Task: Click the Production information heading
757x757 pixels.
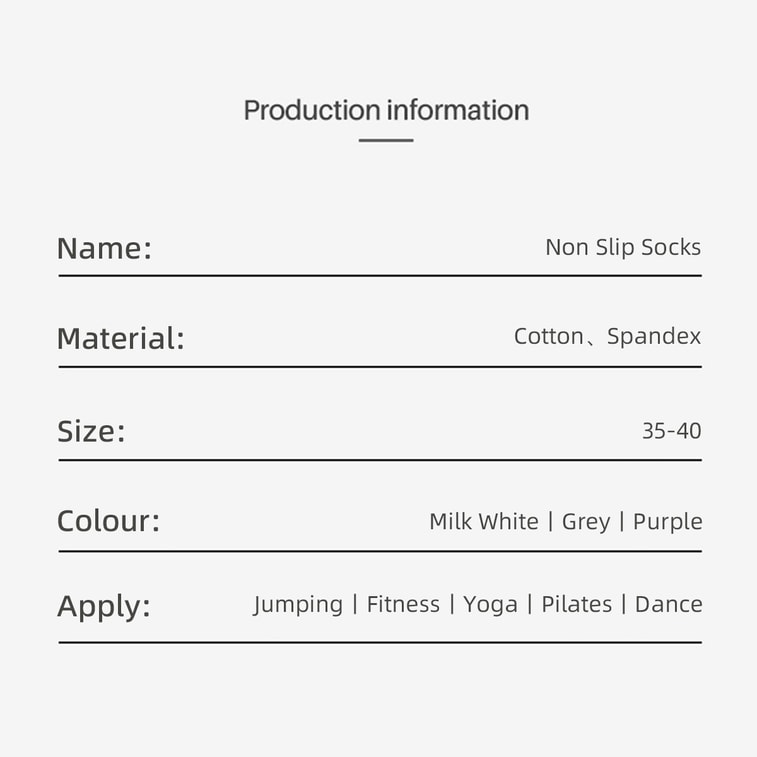Action: click(x=386, y=110)
